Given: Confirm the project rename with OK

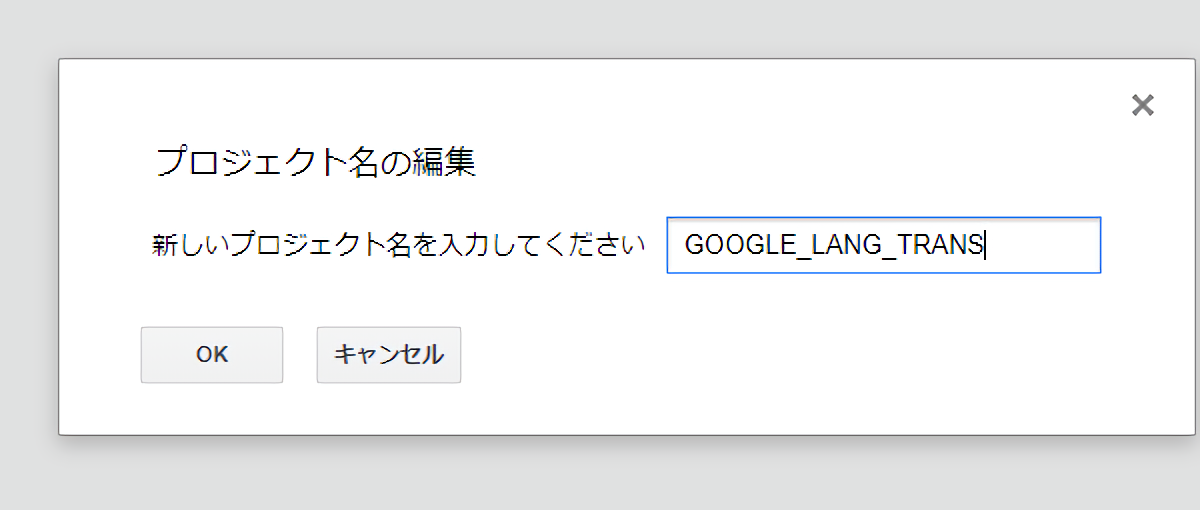Looking at the screenshot, I should [212, 355].
